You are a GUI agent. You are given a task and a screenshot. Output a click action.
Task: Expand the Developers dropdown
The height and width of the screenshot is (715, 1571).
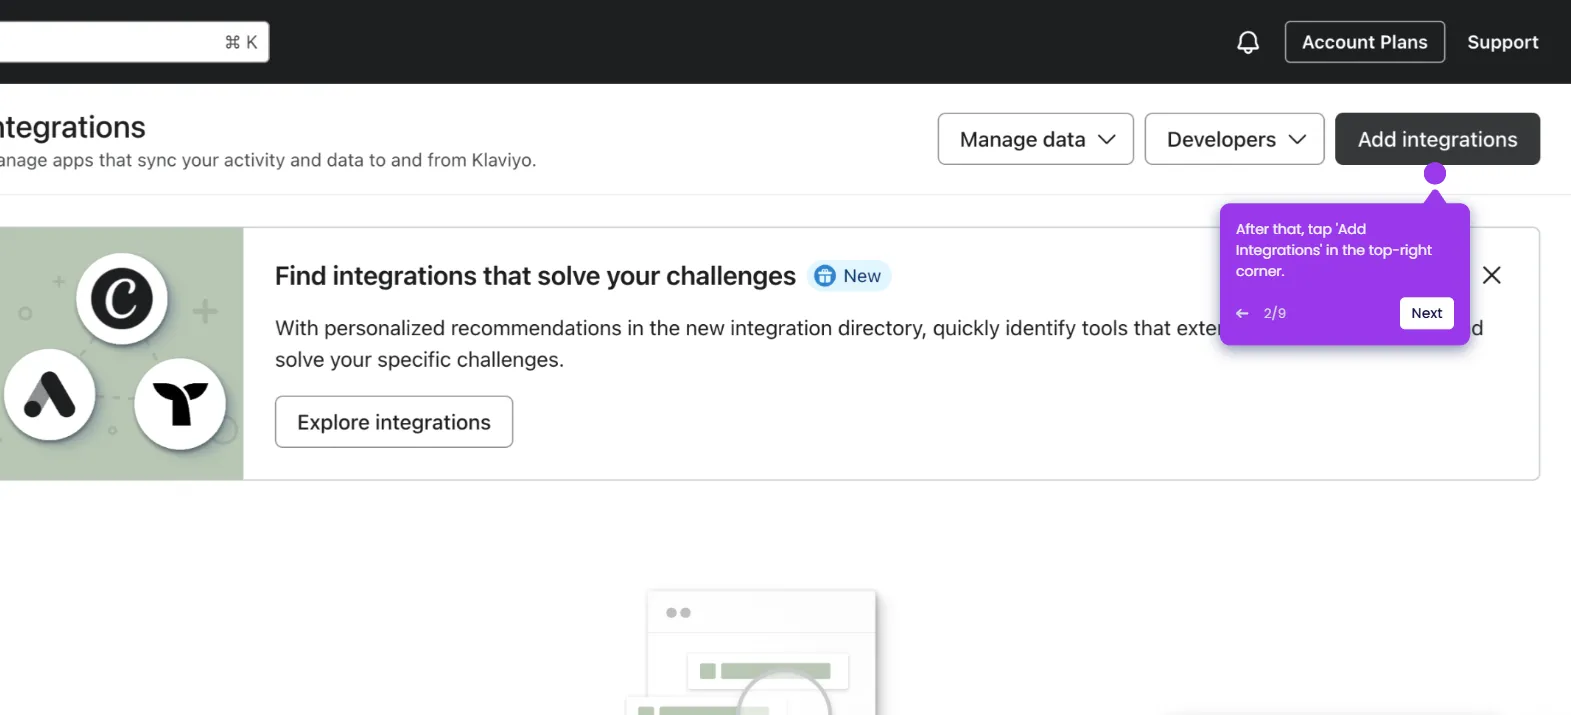tap(1234, 139)
